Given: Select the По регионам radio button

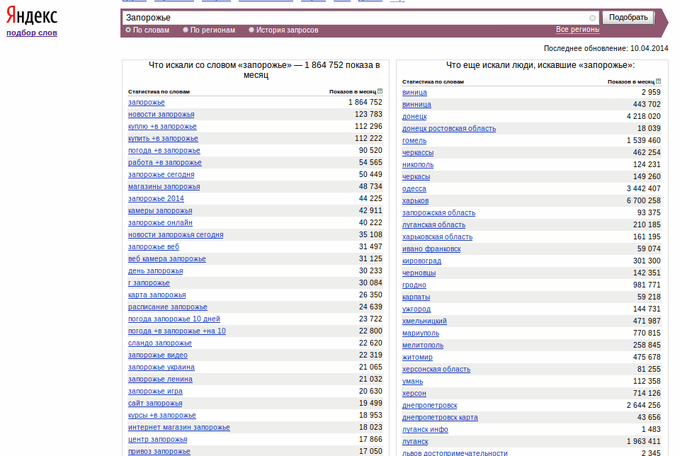Looking at the screenshot, I should pyautogui.click(x=186, y=30).
